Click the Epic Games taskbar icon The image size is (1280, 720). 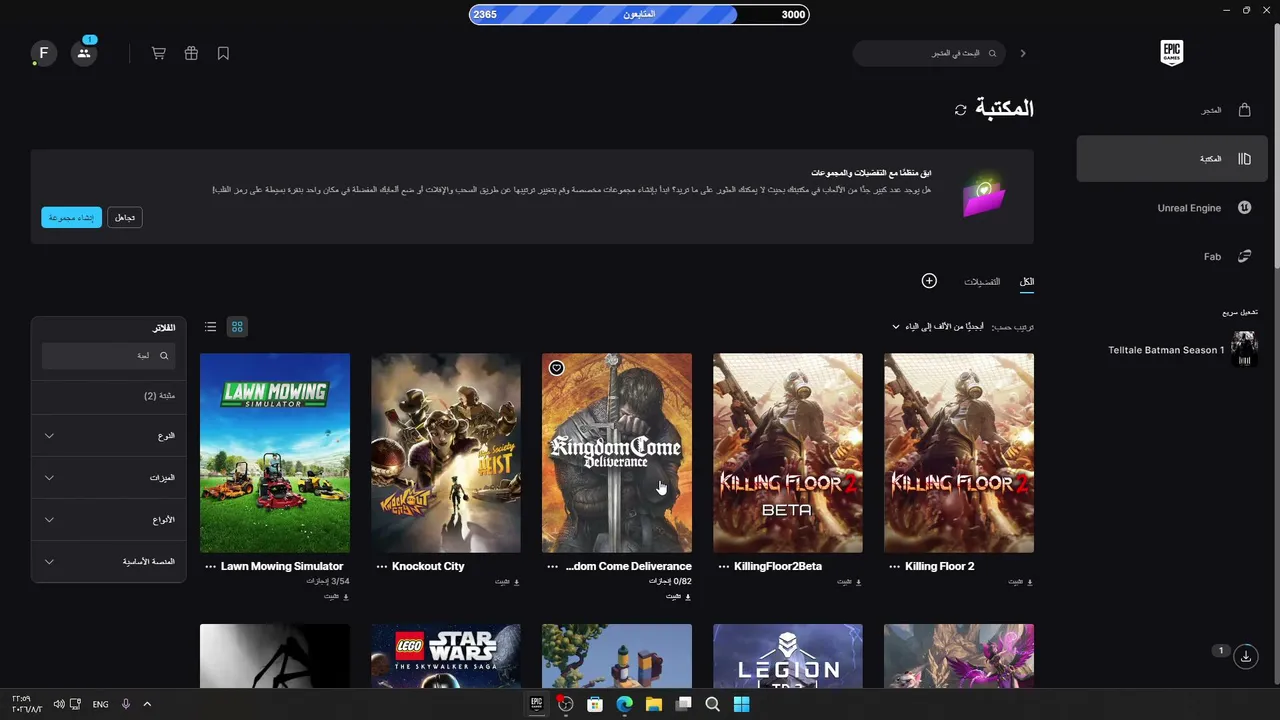tap(536, 704)
